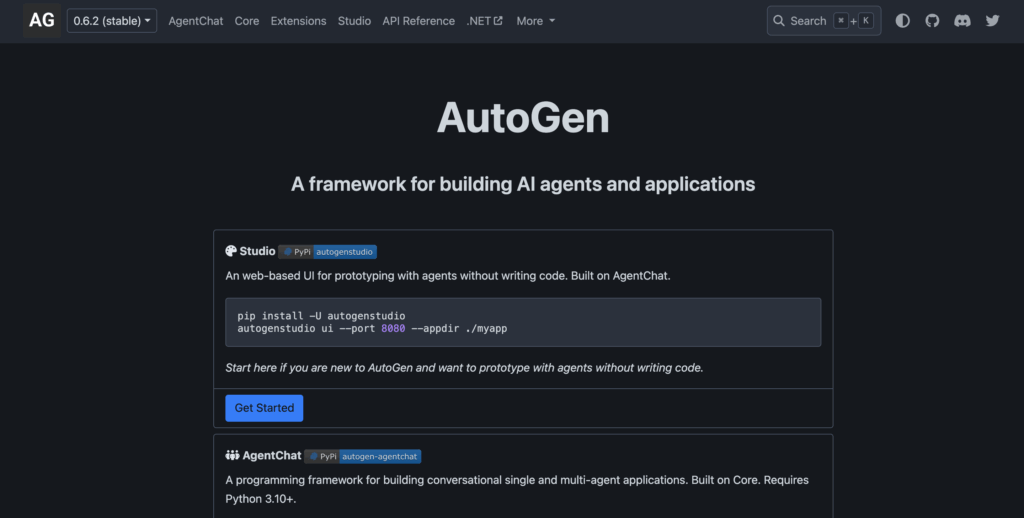Click the pip install autogenstudio code block
1024x518 pixels.
(x=523, y=322)
